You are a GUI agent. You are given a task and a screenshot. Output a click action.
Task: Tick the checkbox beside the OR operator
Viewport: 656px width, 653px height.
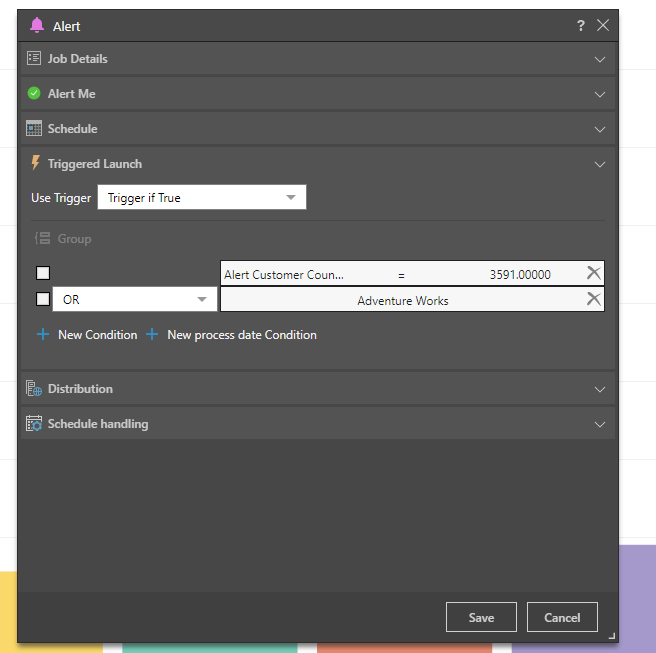tap(43, 299)
